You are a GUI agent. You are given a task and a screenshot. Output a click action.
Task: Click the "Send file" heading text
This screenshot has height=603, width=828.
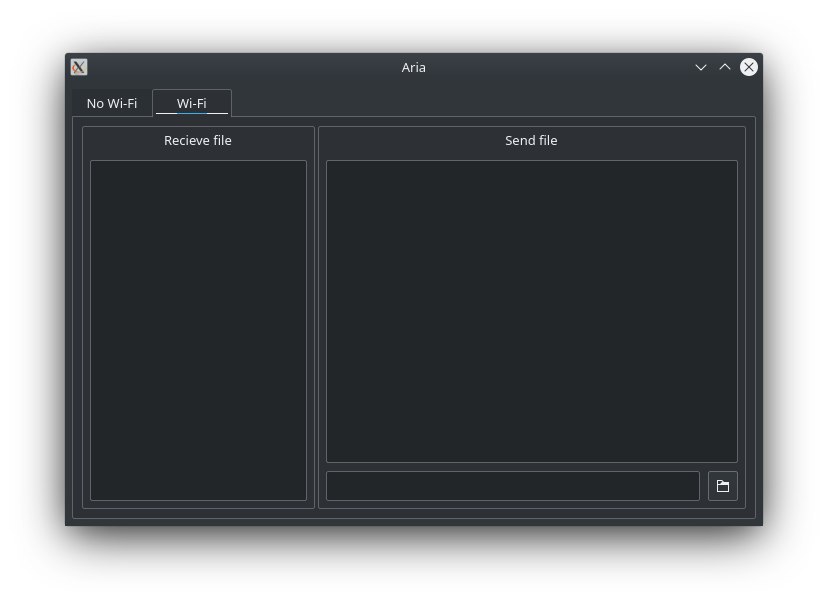point(531,140)
